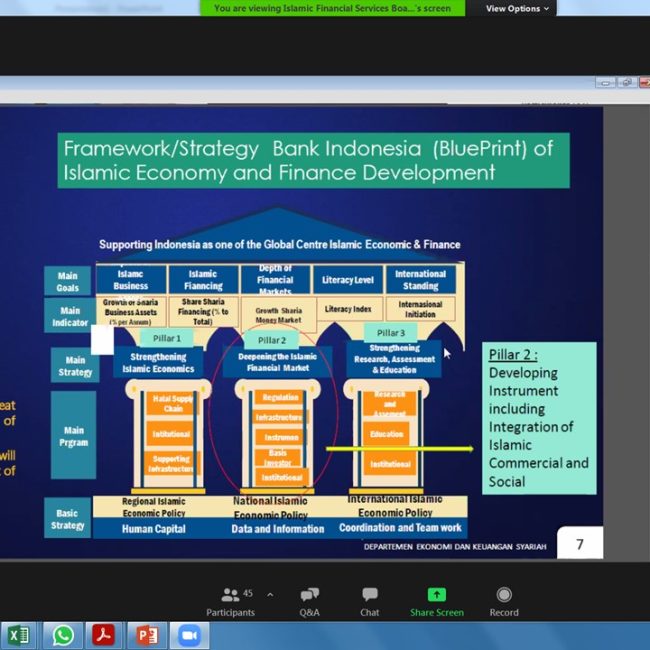Click 'Deepening the Islamic Financial Market' box
The width and height of the screenshot is (650, 650).
point(277,362)
